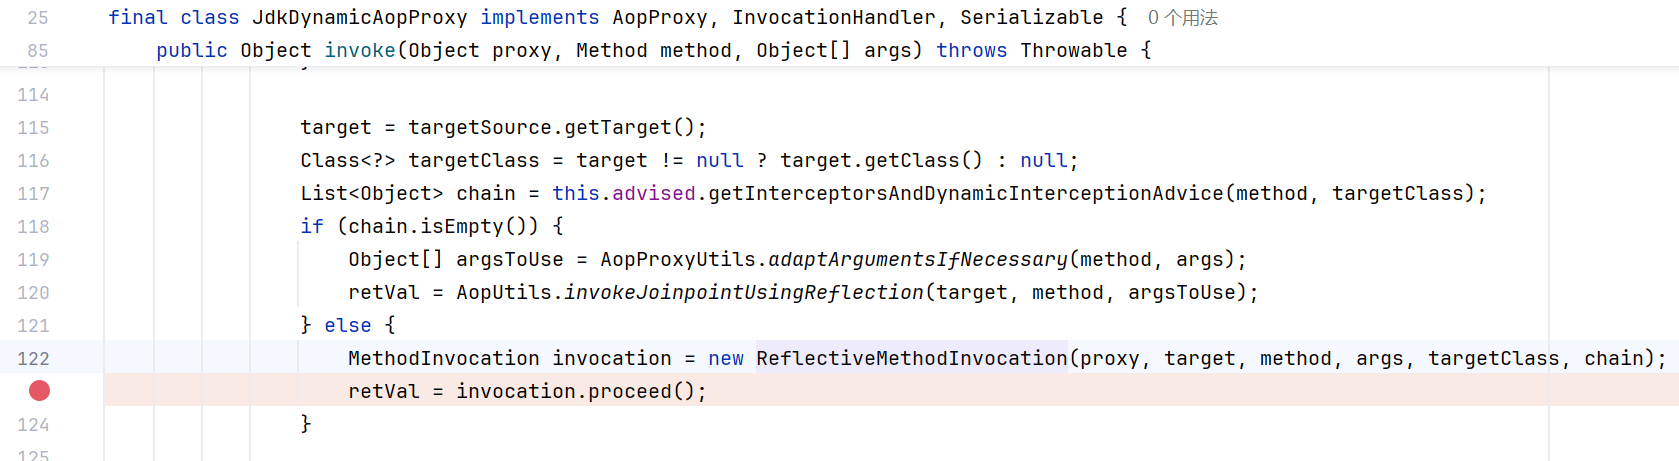The width and height of the screenshot is (1679, 461).
Task: Select the adaptArgumentsIfNecessary method call
Action: (x=918, y=259)
